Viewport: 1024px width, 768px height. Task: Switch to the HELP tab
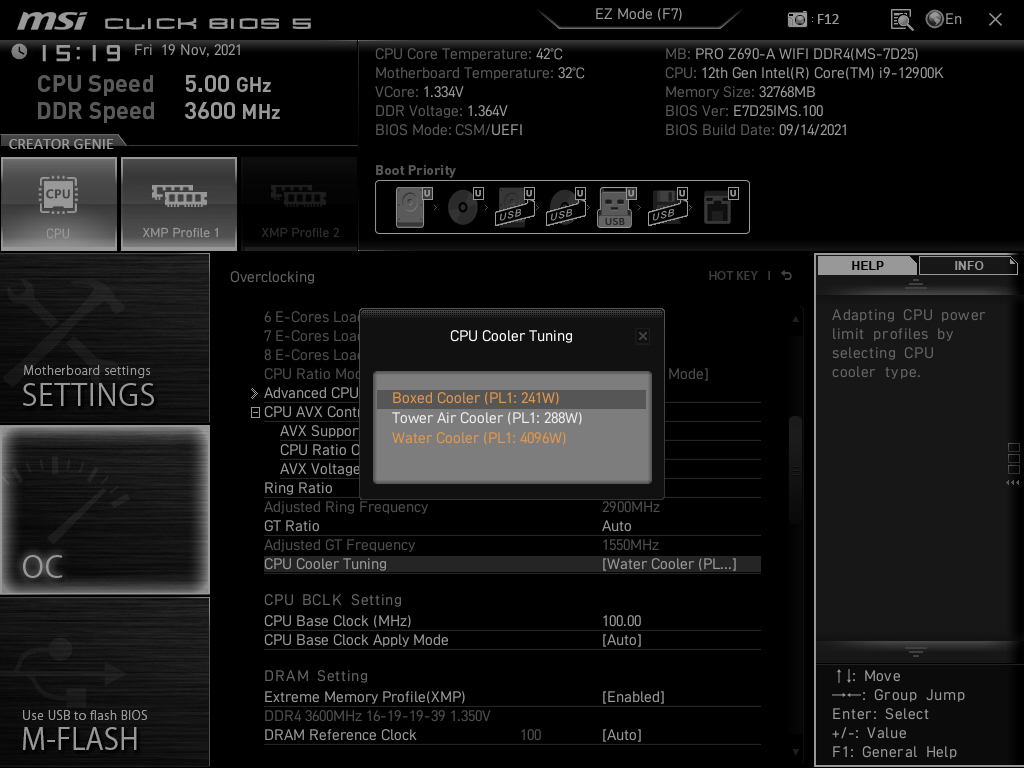[867, 265]
